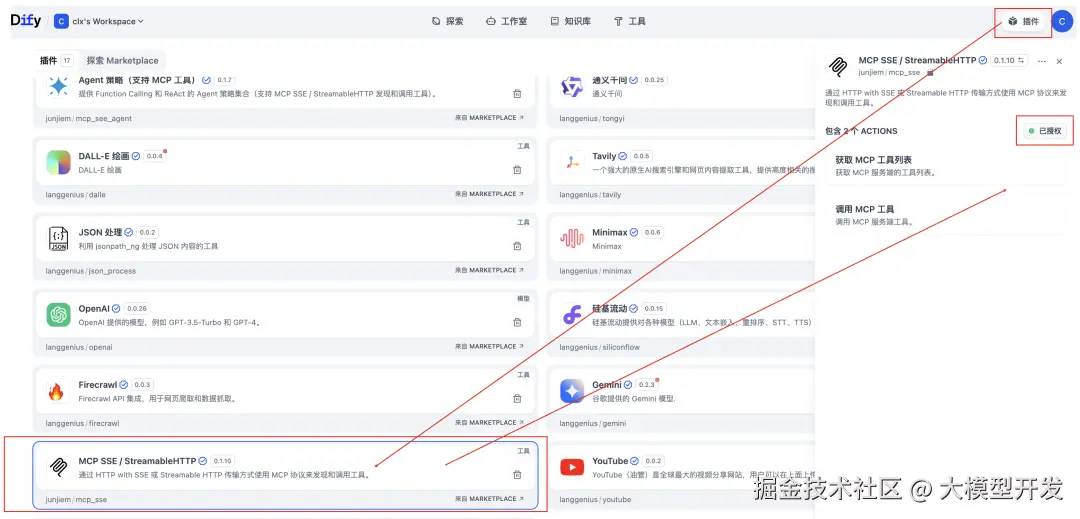Open 来自 MARKETPLACE link on OpenAI card
This screenshot has height=519, width=1080.
click(489, 346)
